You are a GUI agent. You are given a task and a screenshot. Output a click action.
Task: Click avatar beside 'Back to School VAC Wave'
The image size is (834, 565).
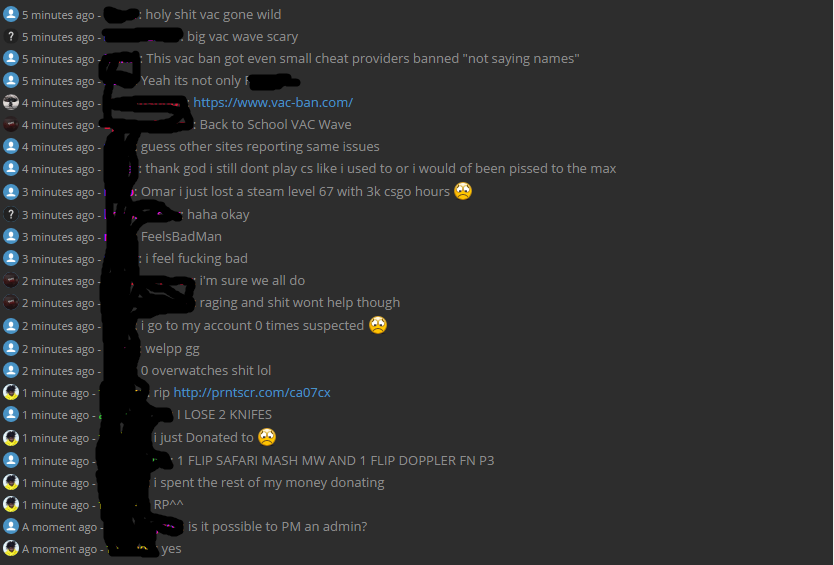click(x=11, y=124)
